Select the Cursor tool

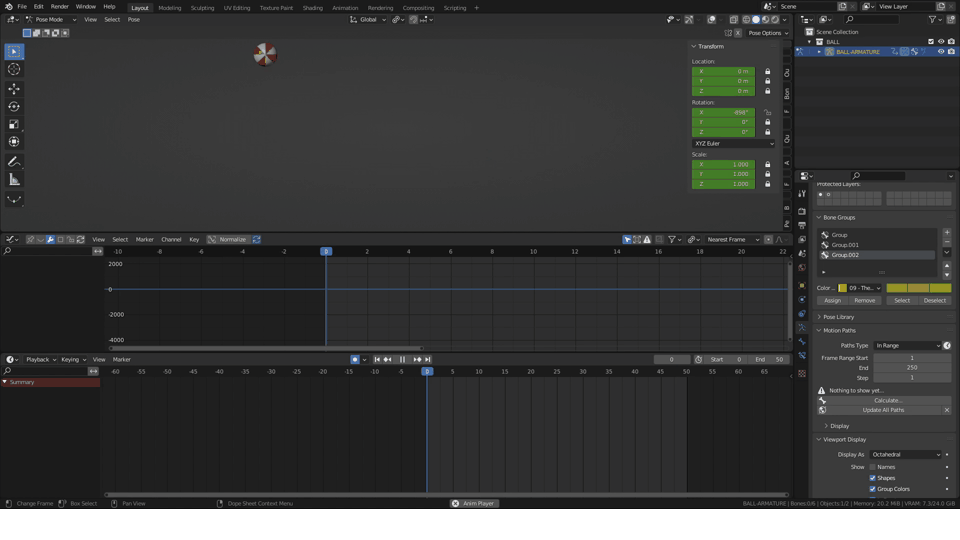tap(14, 70)
